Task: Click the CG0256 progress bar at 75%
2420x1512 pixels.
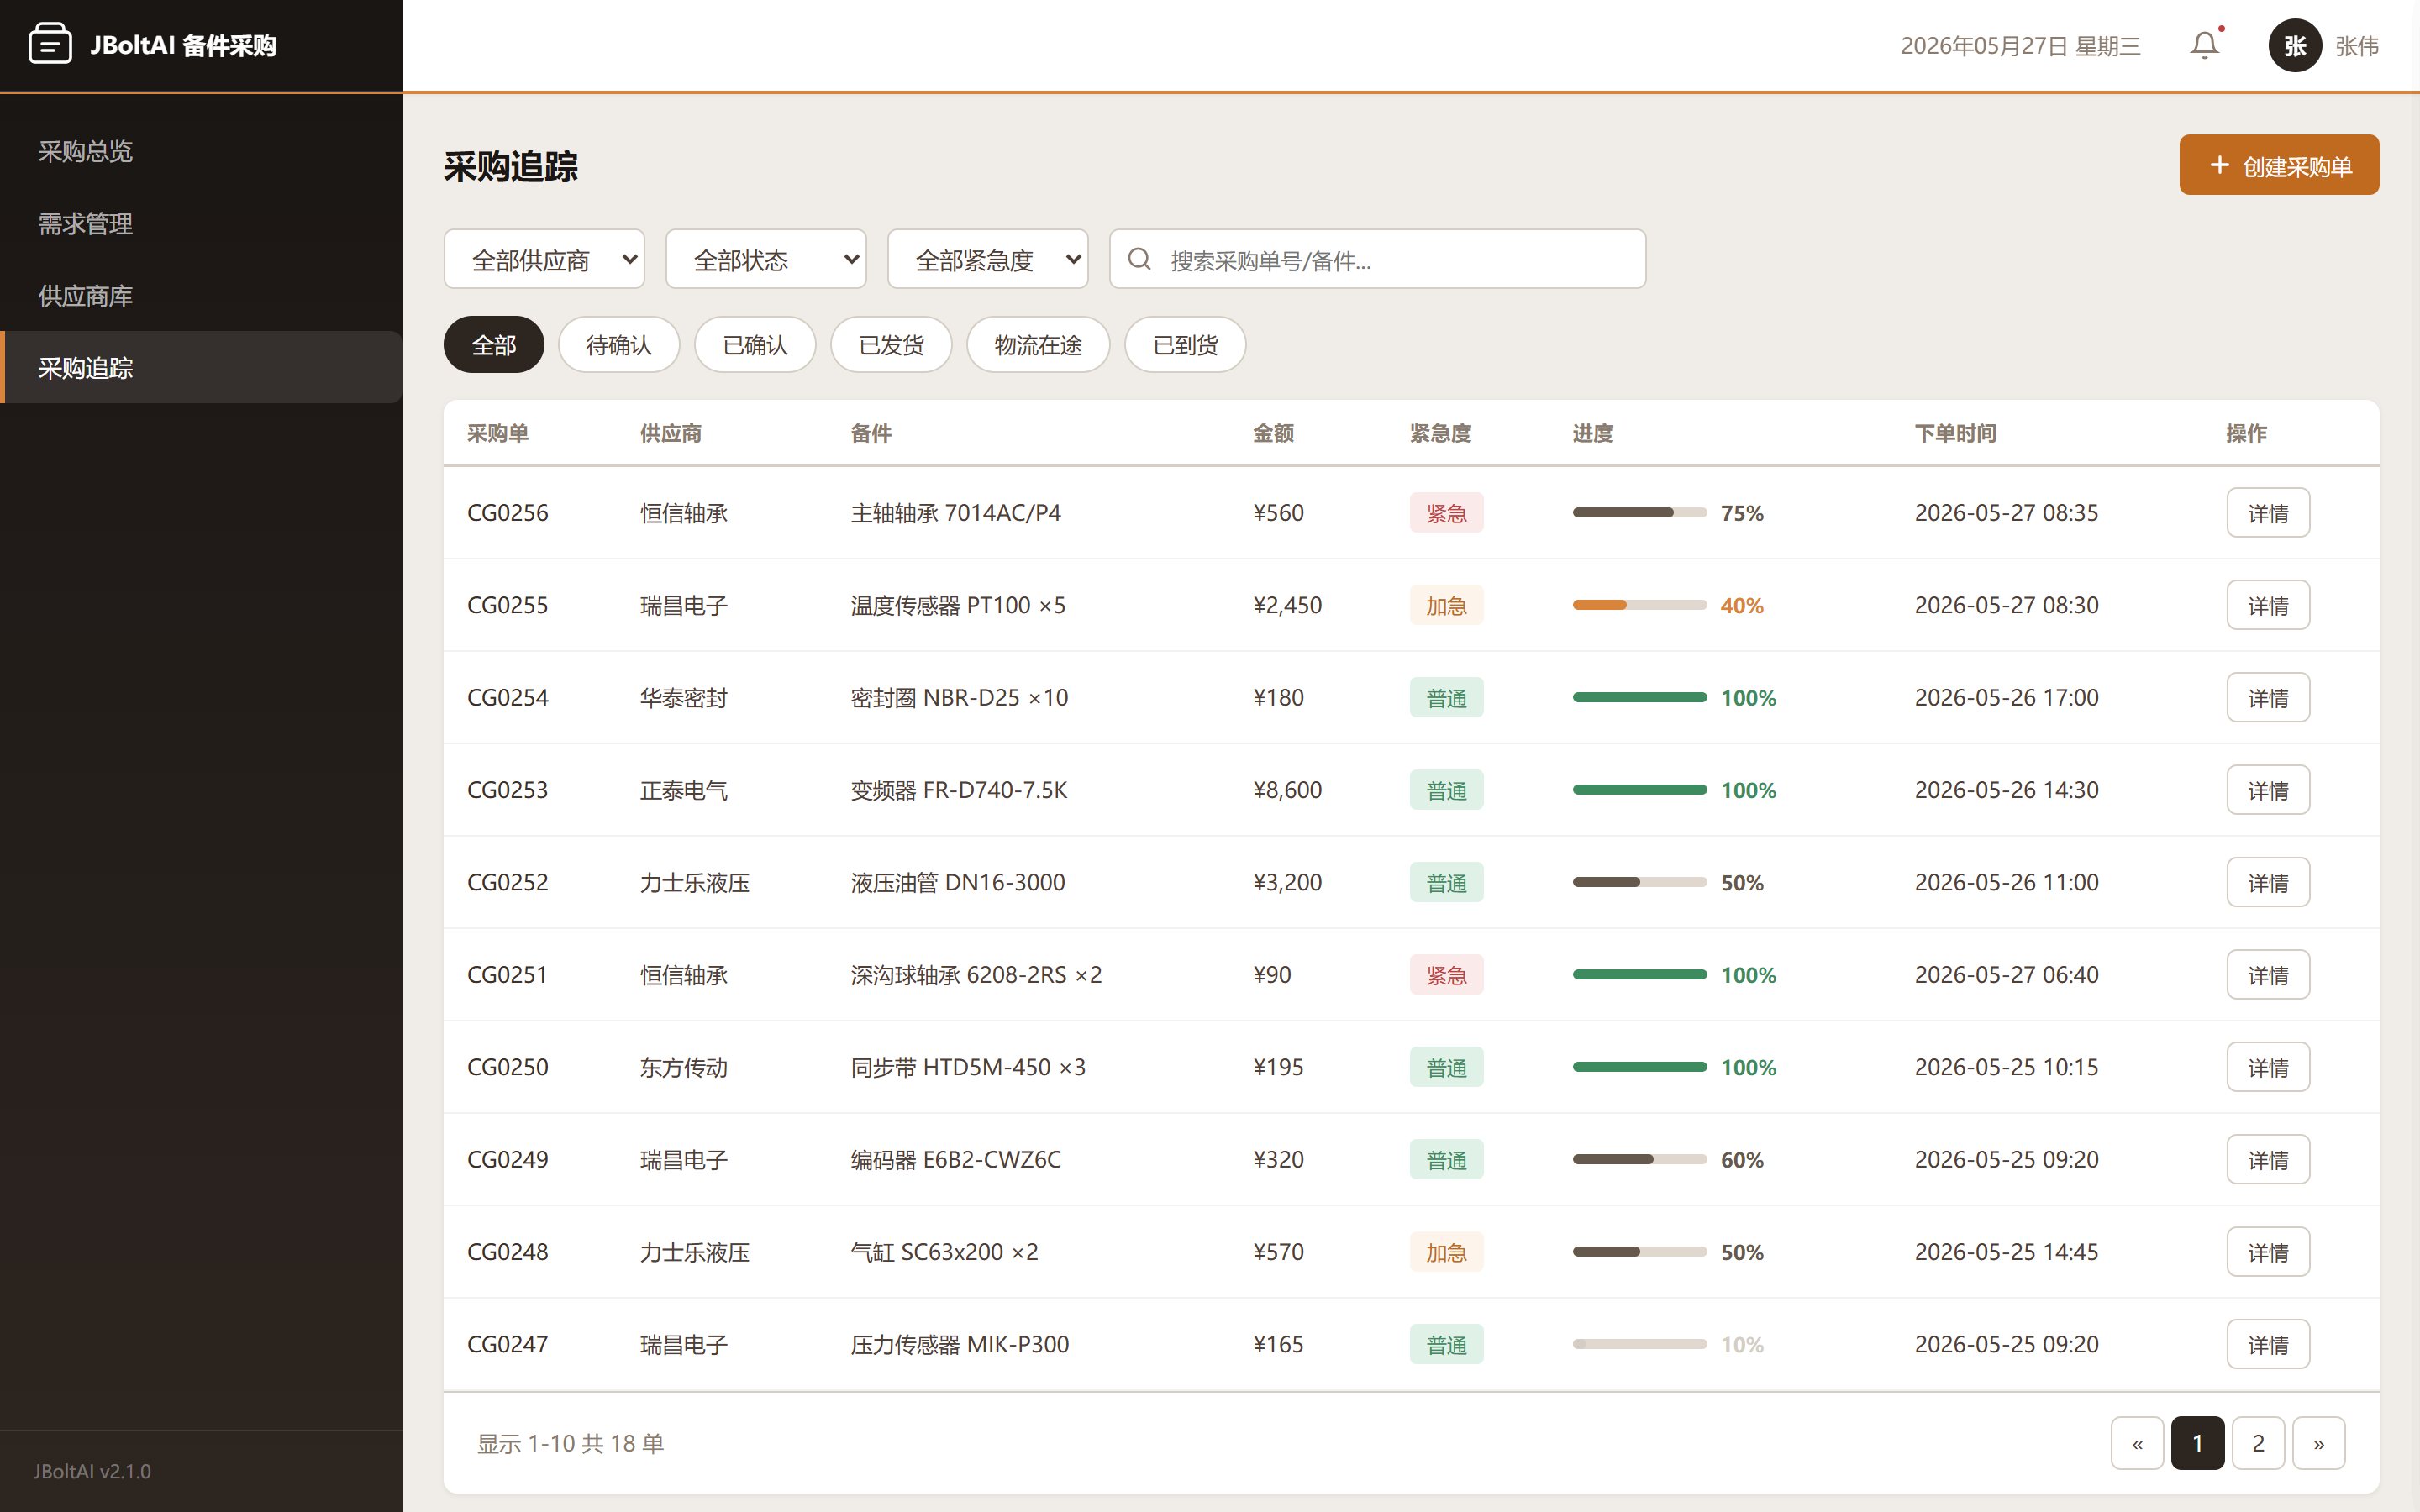Action: pos(1639,513)
